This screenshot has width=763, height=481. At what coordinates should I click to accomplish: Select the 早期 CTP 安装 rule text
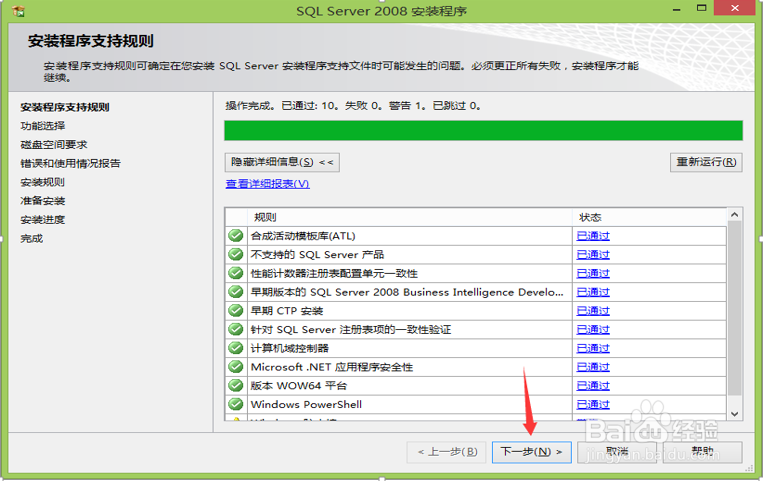click(287, 311)
